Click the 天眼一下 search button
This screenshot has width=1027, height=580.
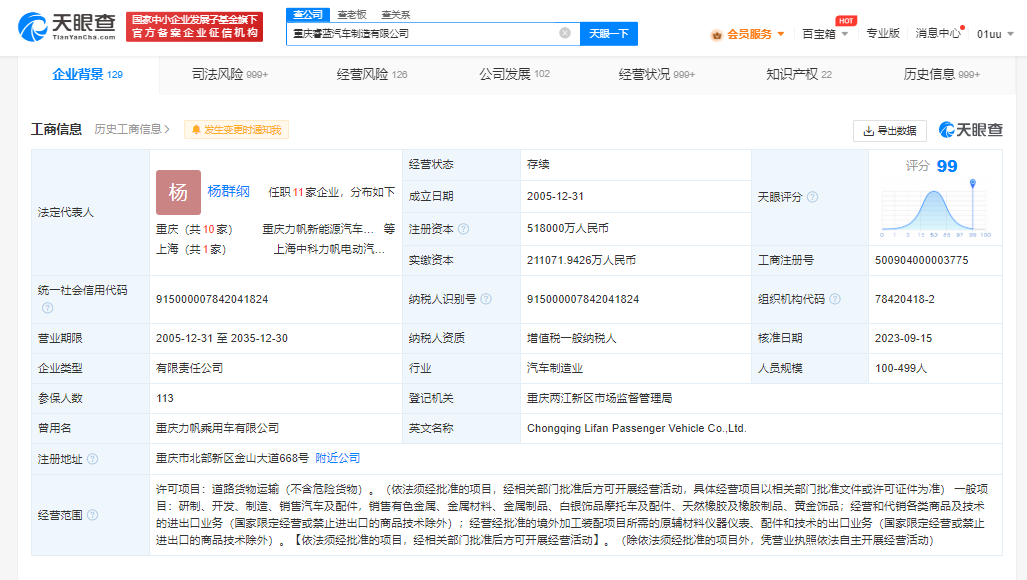click(609, 33)
